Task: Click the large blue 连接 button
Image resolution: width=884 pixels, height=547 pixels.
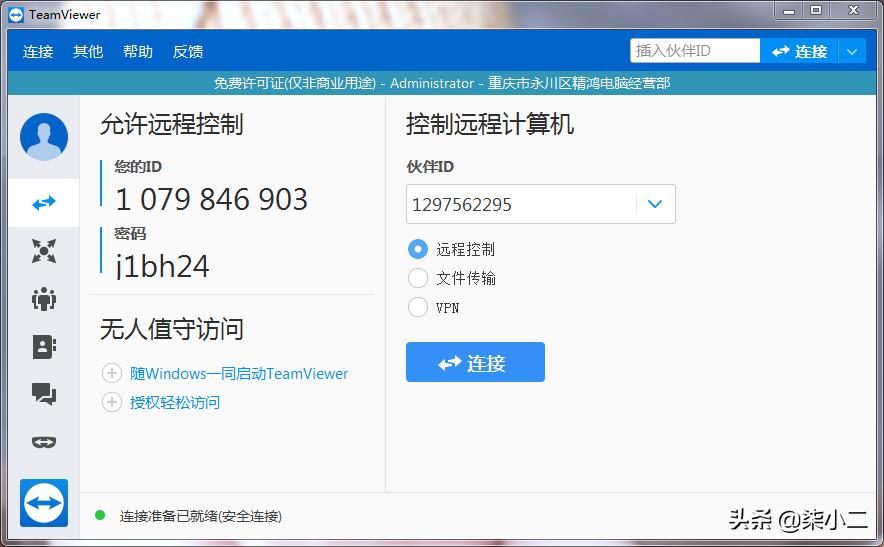Action: pyautogui.click(x=475, y=362)
